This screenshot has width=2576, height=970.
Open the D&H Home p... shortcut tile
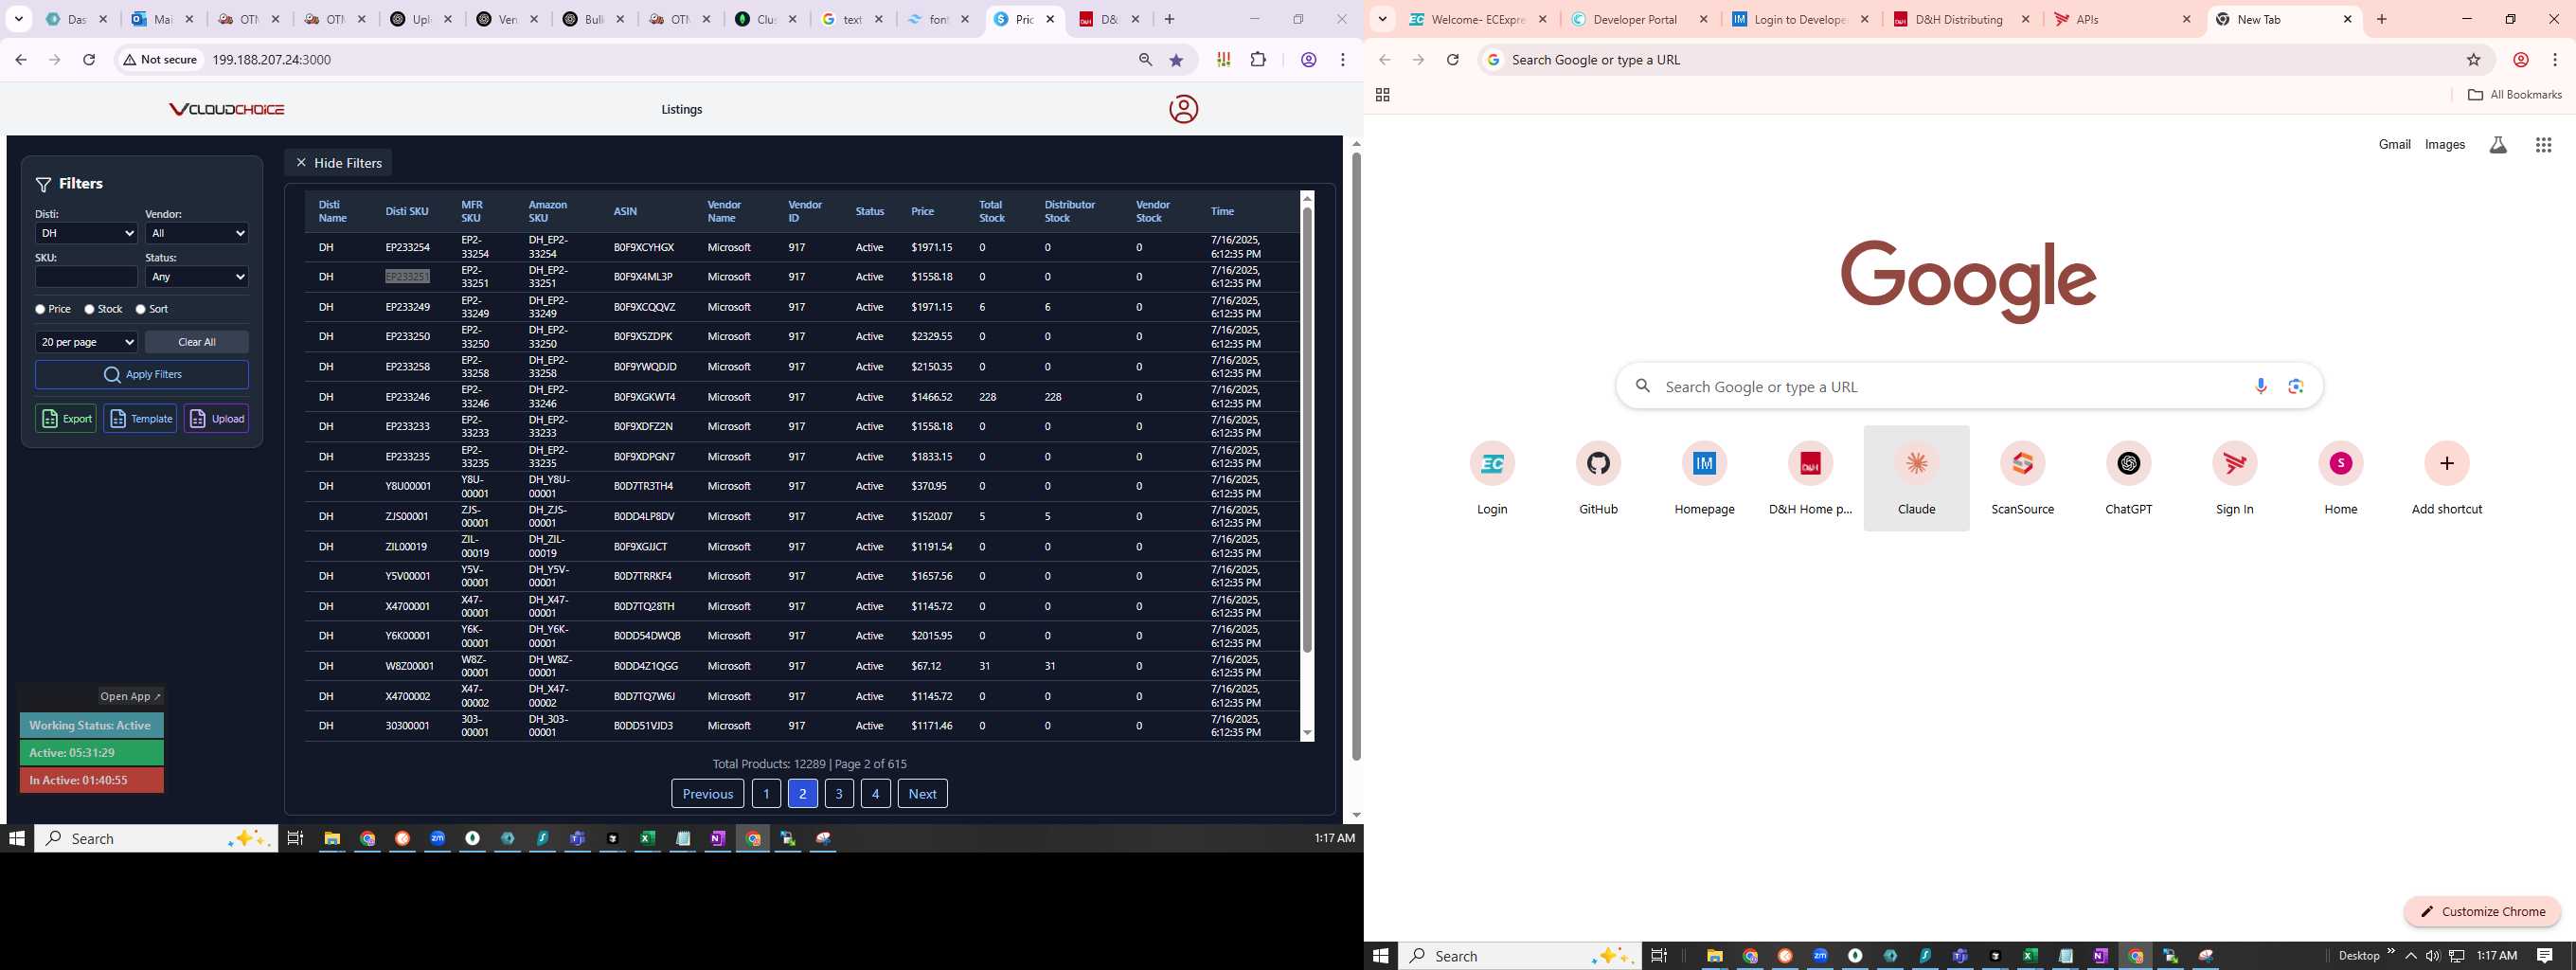pyautogui.click(x=1810, y=478)
